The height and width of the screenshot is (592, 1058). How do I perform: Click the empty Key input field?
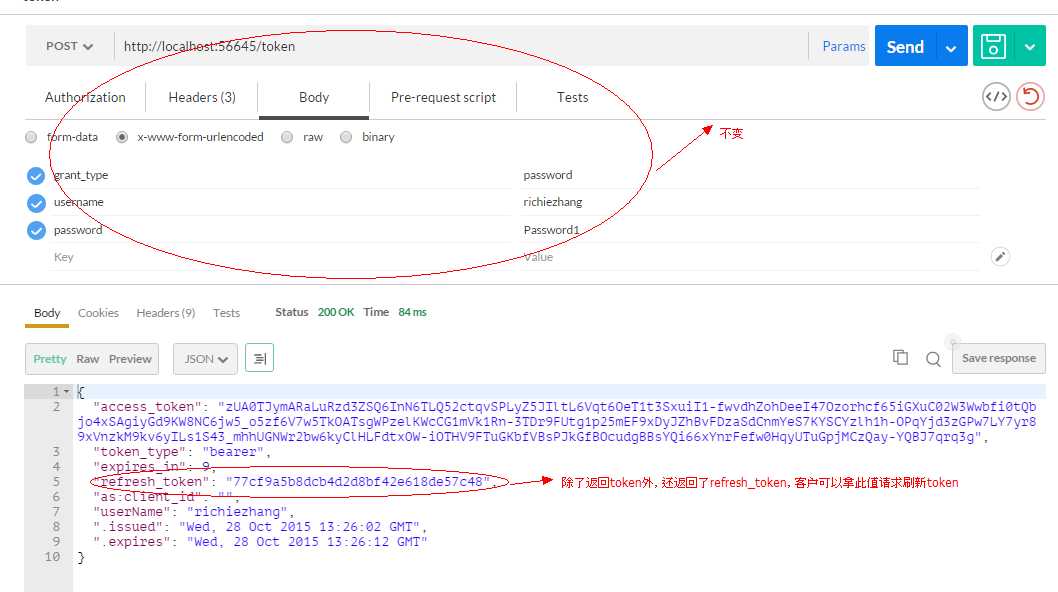click(x=280, y=257)
